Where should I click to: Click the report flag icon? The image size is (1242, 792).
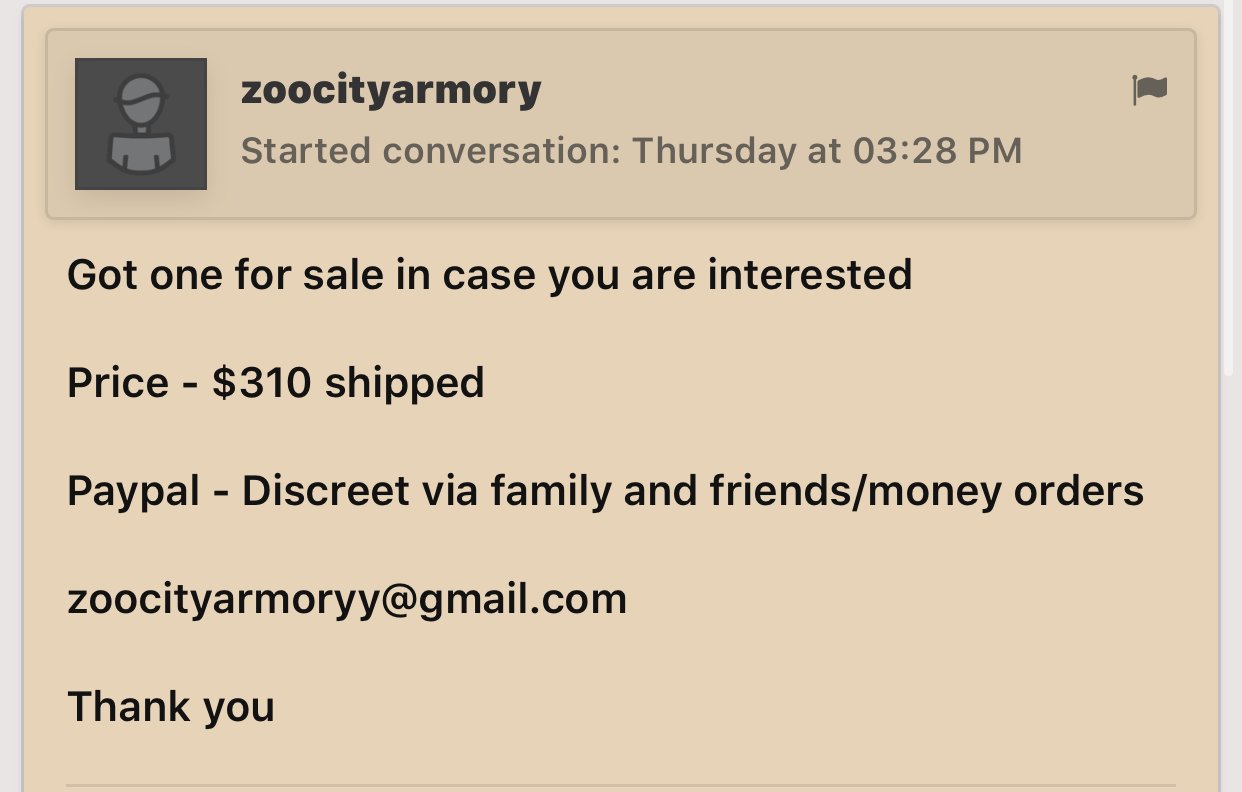tap(1149, 90)
